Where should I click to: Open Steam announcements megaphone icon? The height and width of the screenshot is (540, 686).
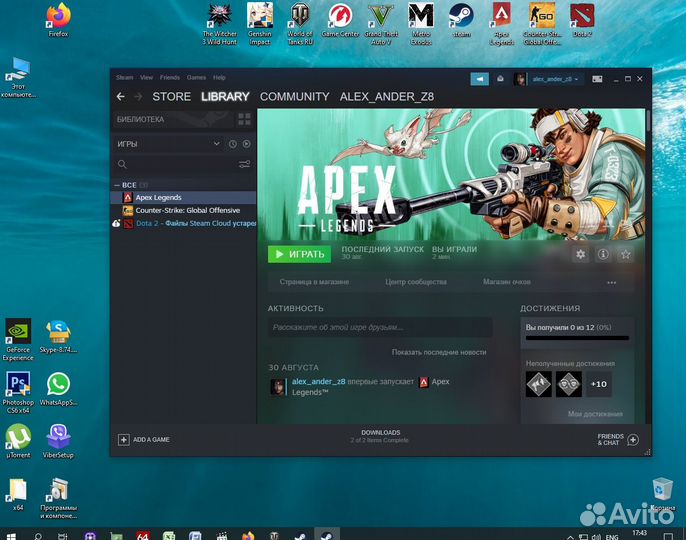pyautogui.click(x=480, y=79)
